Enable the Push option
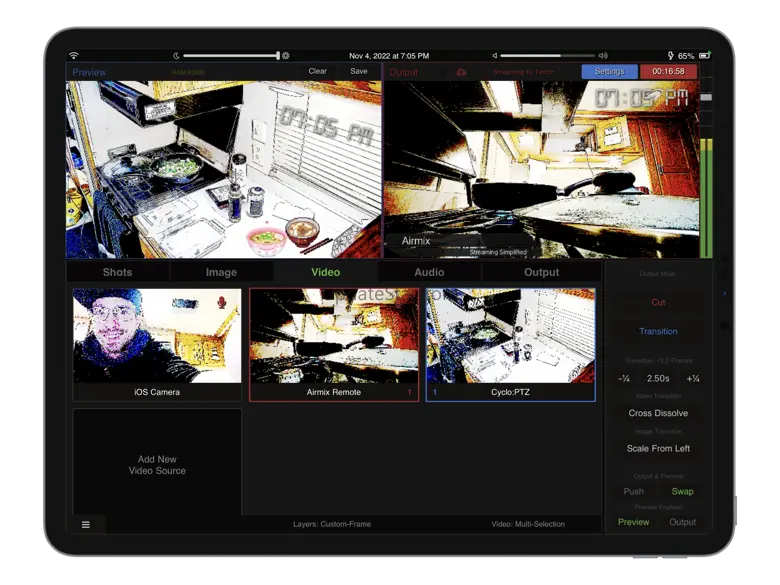 (633, 491)
